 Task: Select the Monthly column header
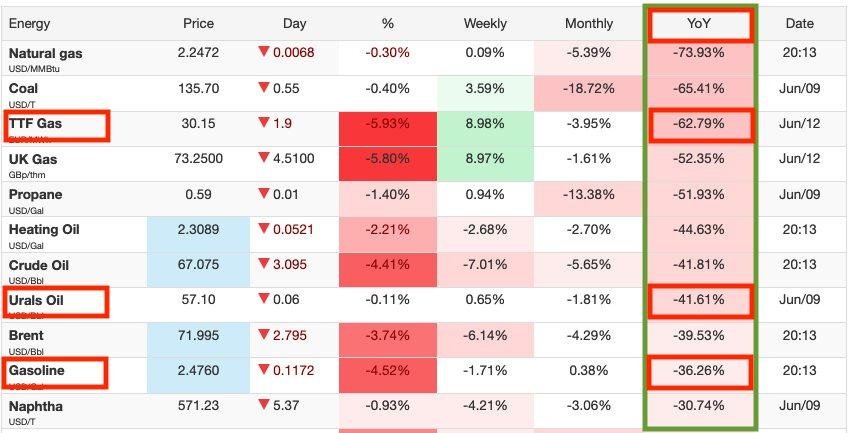pyautogui.click(x=589, y=23)
